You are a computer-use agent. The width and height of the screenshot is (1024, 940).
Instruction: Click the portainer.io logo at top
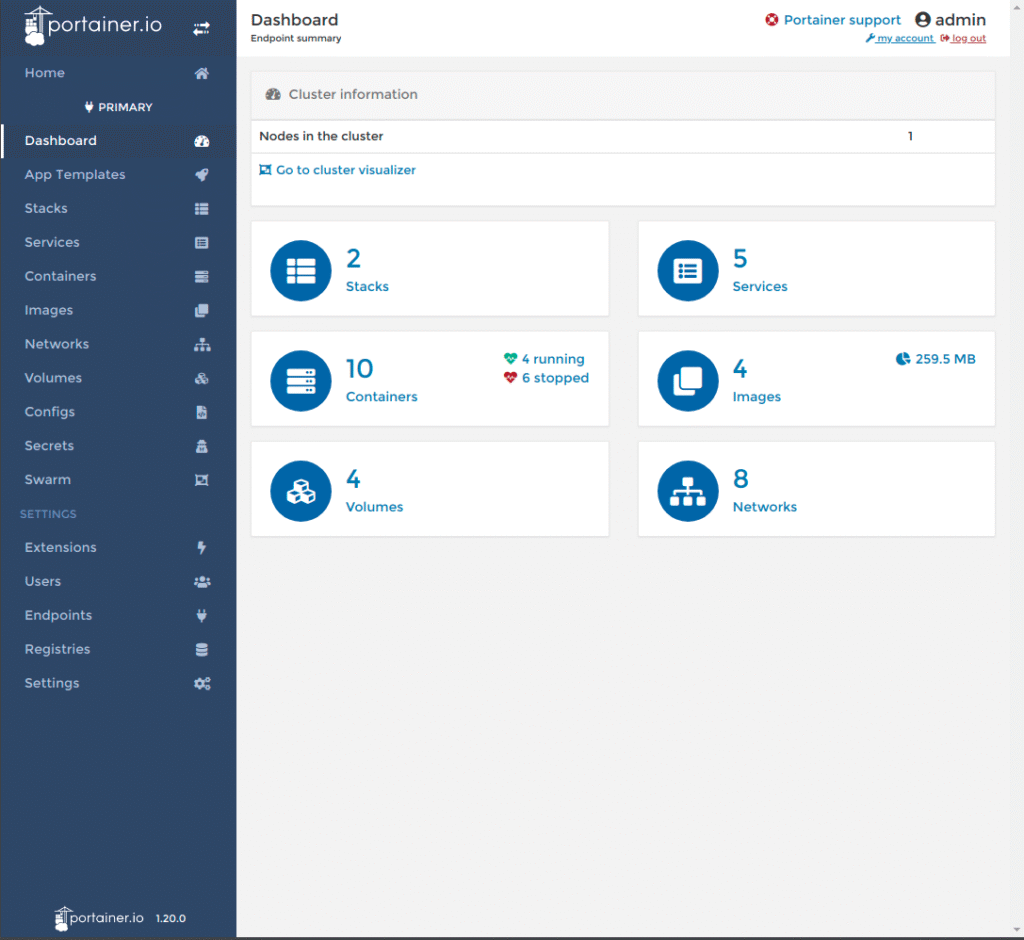[x=93, y=25]
